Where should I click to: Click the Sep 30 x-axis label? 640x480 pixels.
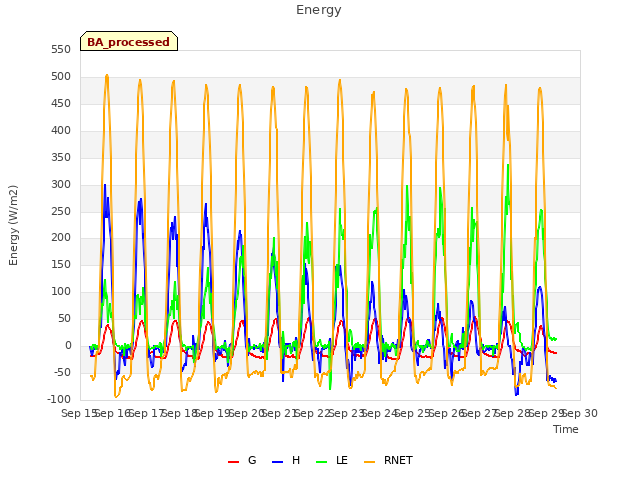pyautogui.click(x=580, y=413)
